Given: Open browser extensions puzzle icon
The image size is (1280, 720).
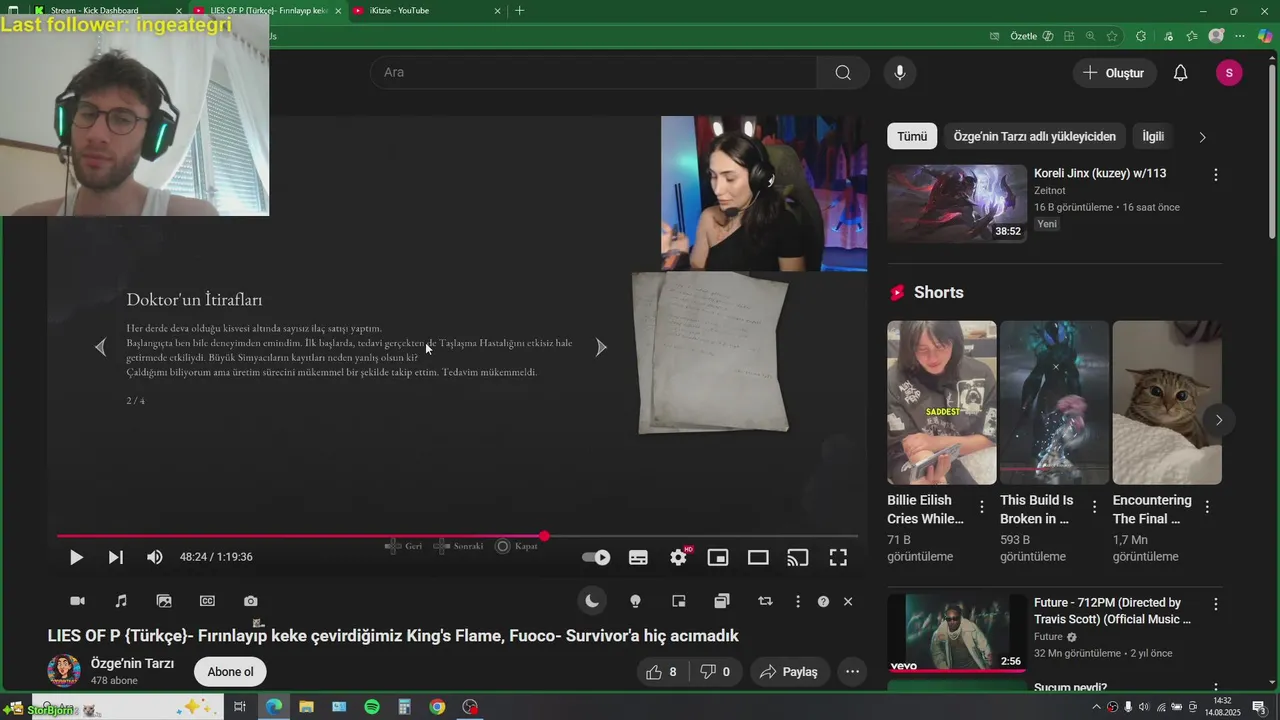Looking at the screenshot, I should [1141, 36].
